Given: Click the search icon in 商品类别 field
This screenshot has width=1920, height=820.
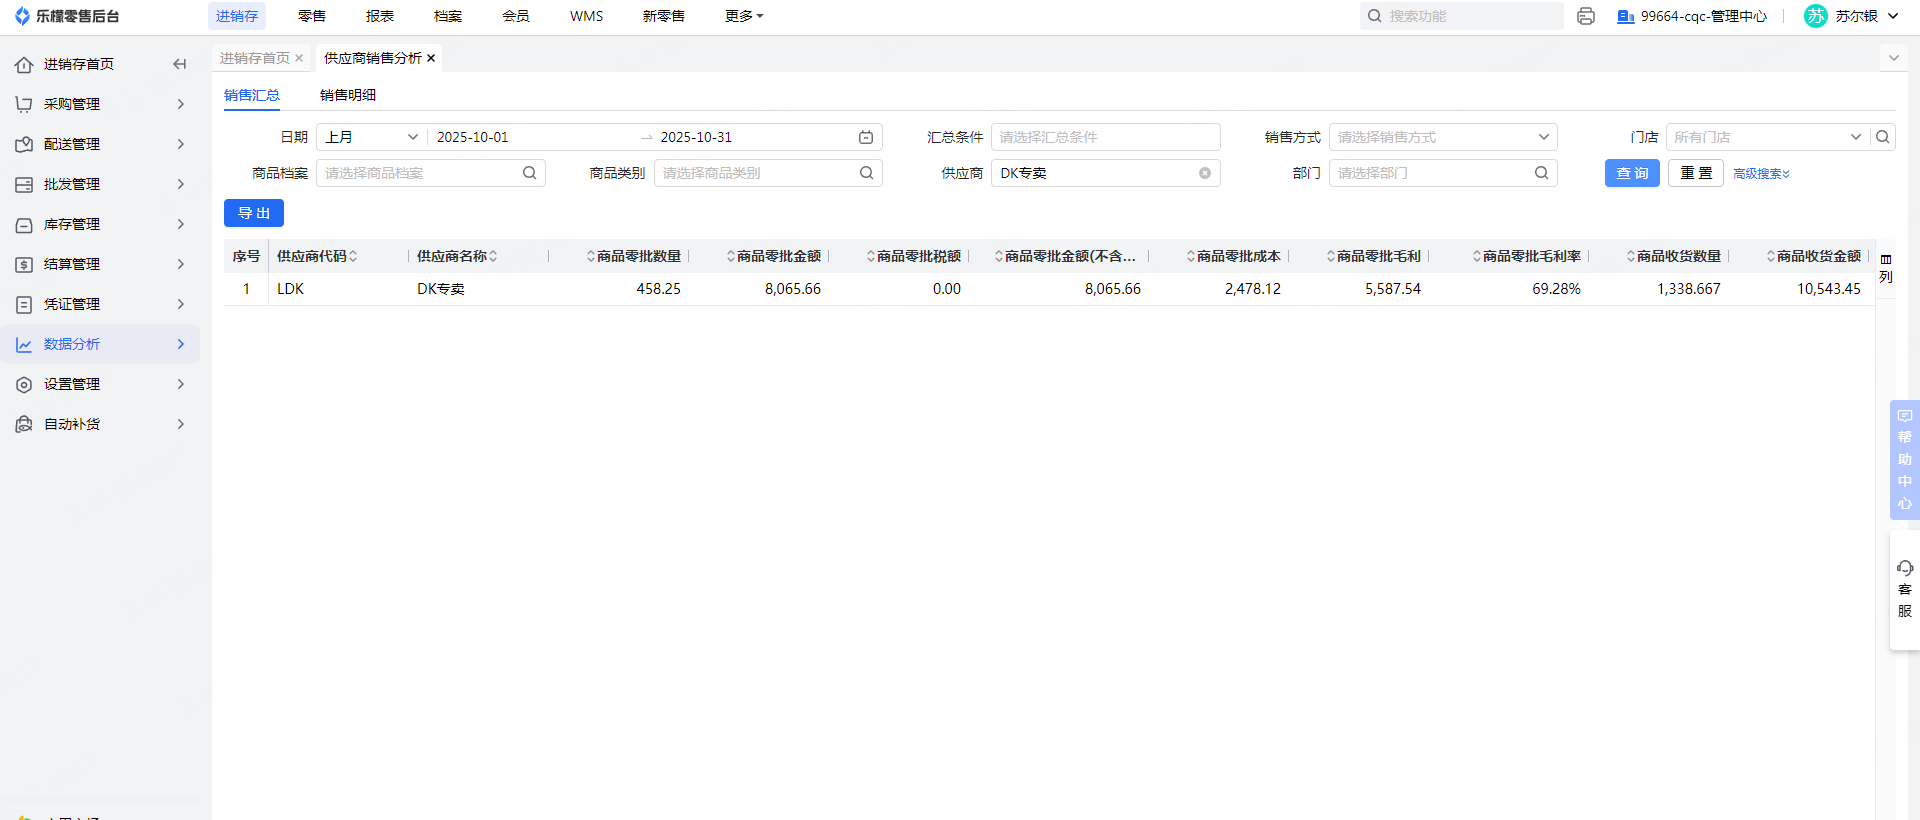Looking at the screenshot, I should 866,173.
